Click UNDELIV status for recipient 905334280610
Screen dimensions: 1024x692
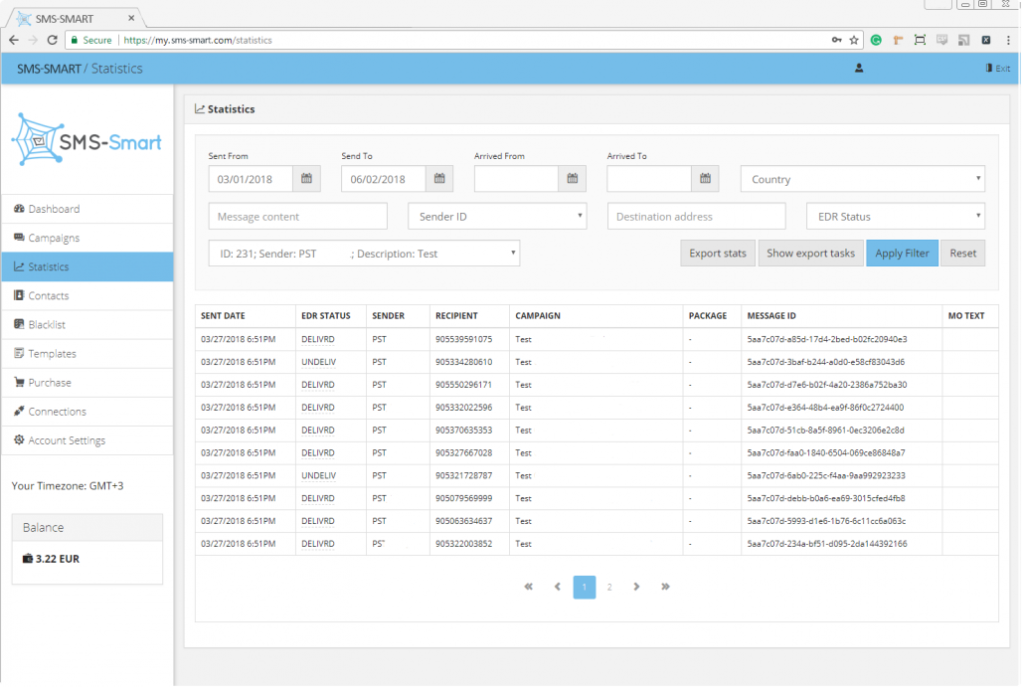tap(319, 362)
